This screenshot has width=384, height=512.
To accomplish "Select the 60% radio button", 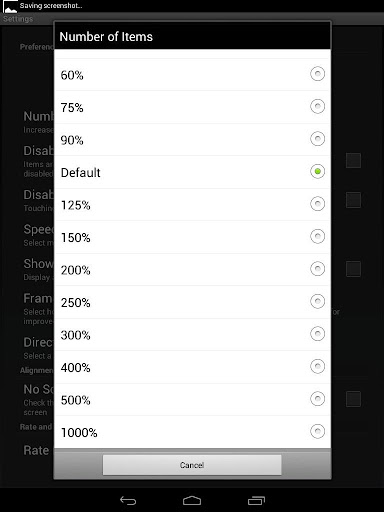I will pos(317,74).
